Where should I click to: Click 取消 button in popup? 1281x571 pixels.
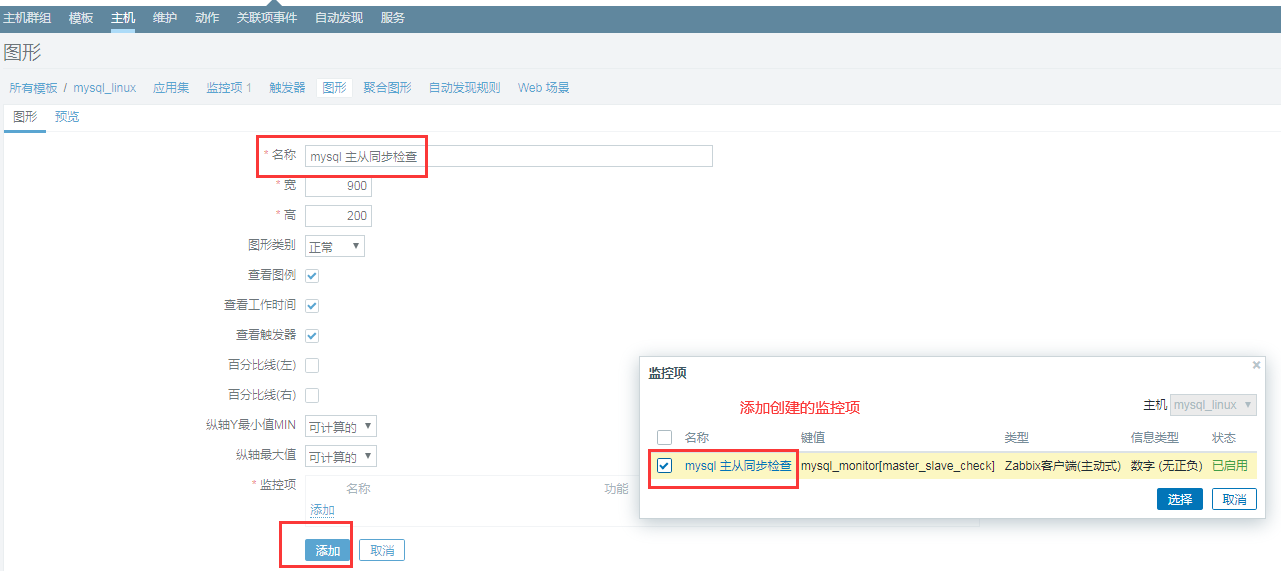point(1234,499)
